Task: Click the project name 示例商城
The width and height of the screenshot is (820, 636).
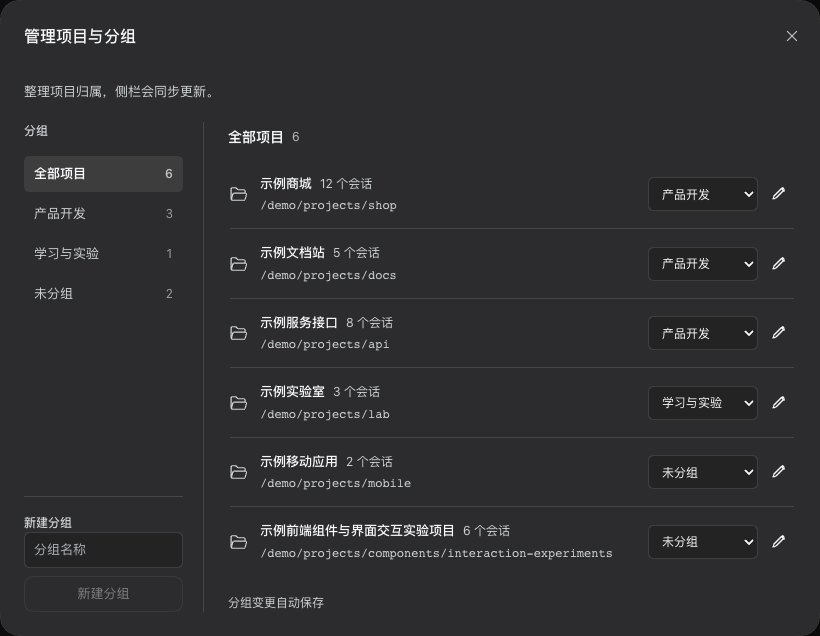Action: [286, 184]
